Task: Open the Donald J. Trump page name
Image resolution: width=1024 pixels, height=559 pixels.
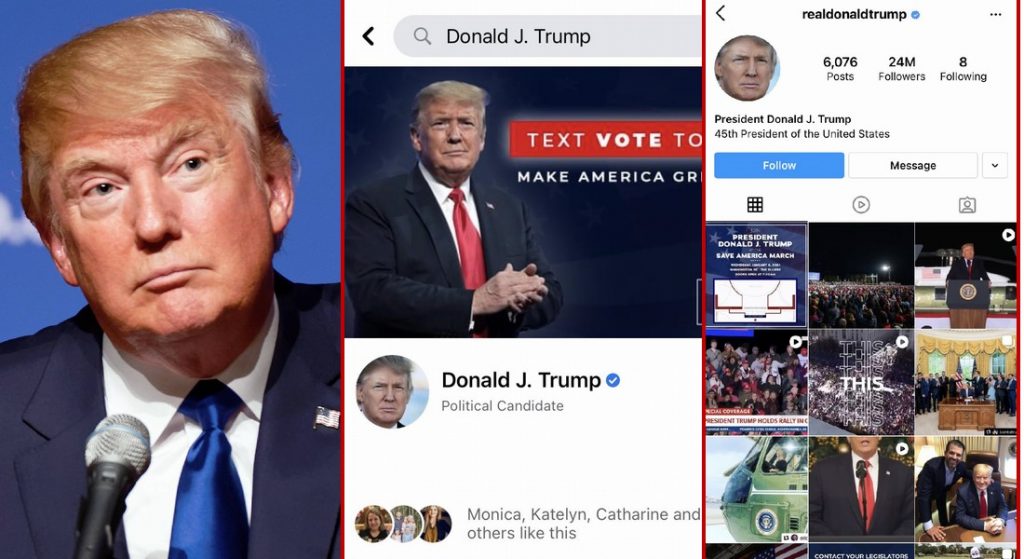Action: pos(521,380)
